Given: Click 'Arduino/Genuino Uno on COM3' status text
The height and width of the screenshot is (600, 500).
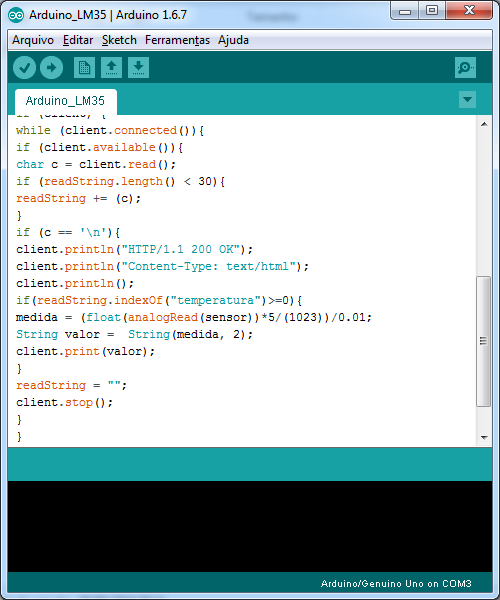Looking at the screenshot, I should coord(396,584).
